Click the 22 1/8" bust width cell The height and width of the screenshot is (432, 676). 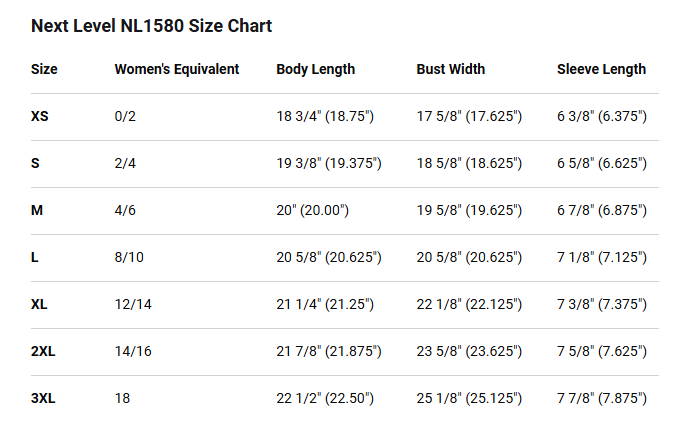[469, 304]
